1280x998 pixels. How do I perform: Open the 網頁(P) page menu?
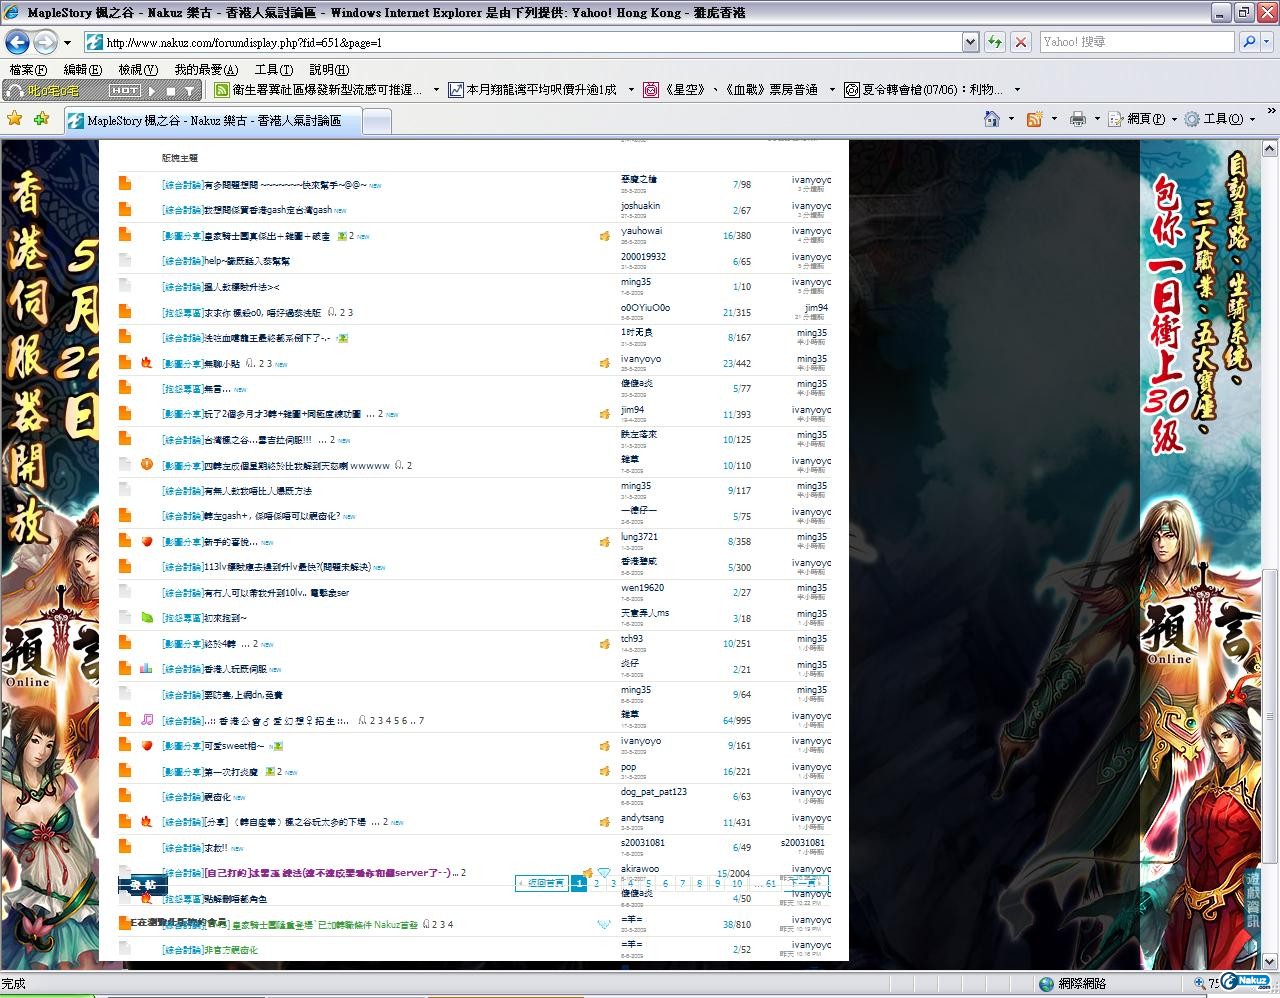point(1145,118)
